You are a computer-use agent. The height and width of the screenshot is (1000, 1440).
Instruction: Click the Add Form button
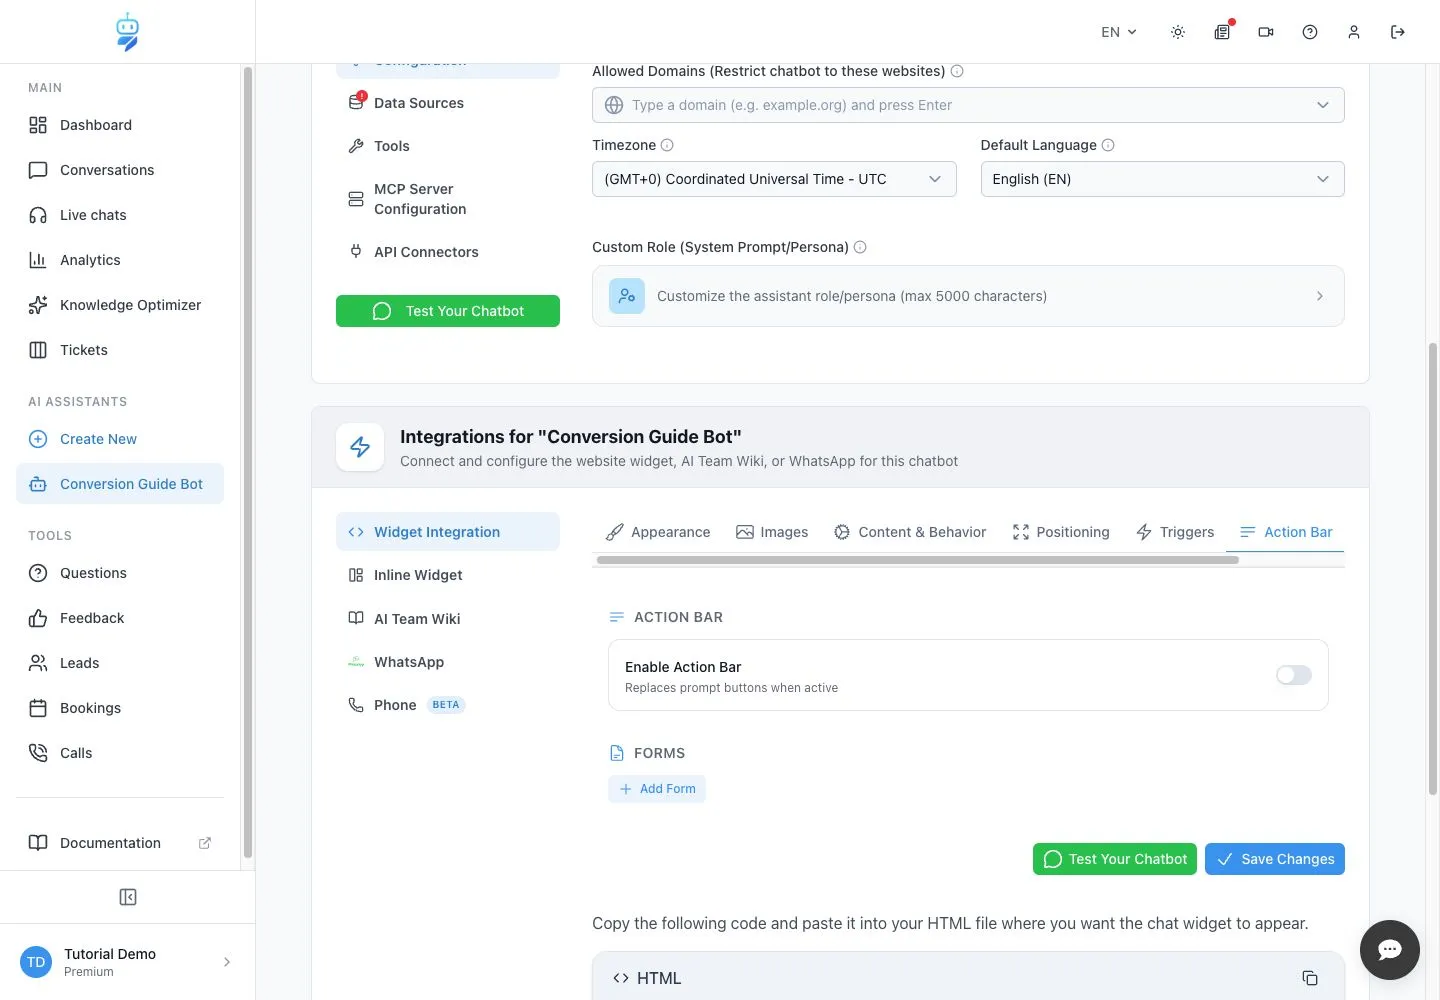pyautogui.click(x=657, y=789)
